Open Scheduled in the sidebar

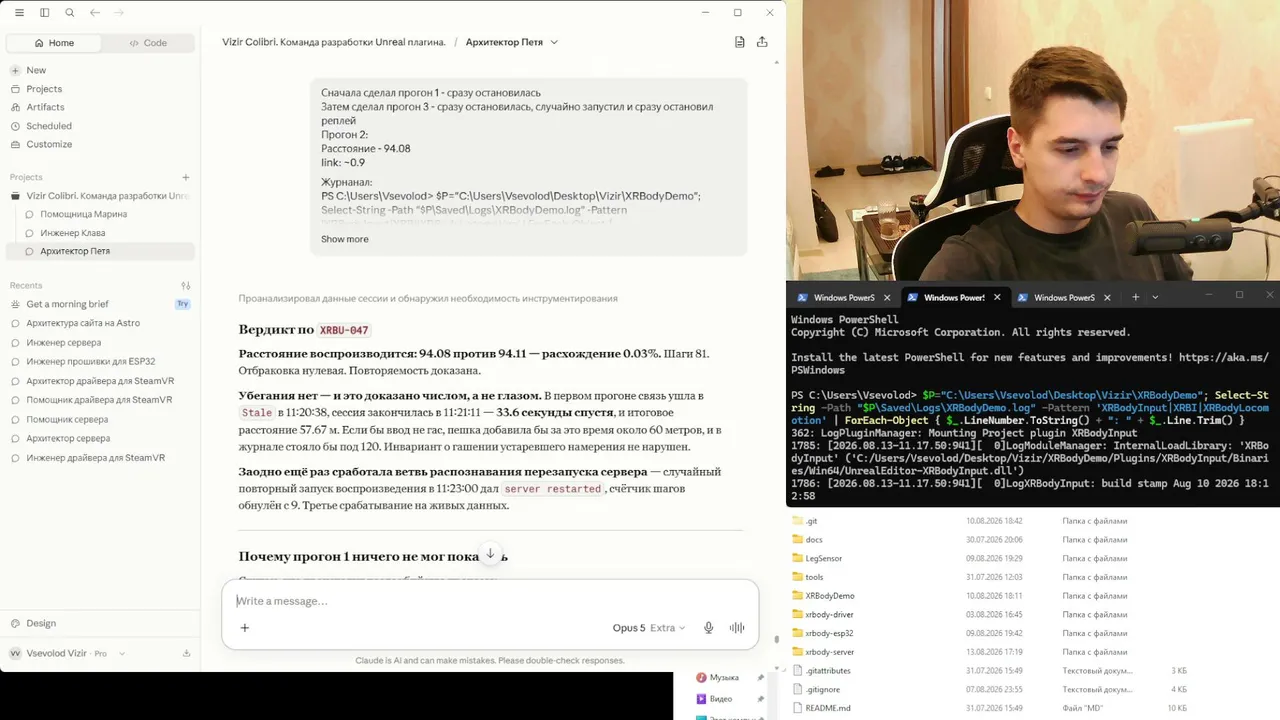point(49,126)
